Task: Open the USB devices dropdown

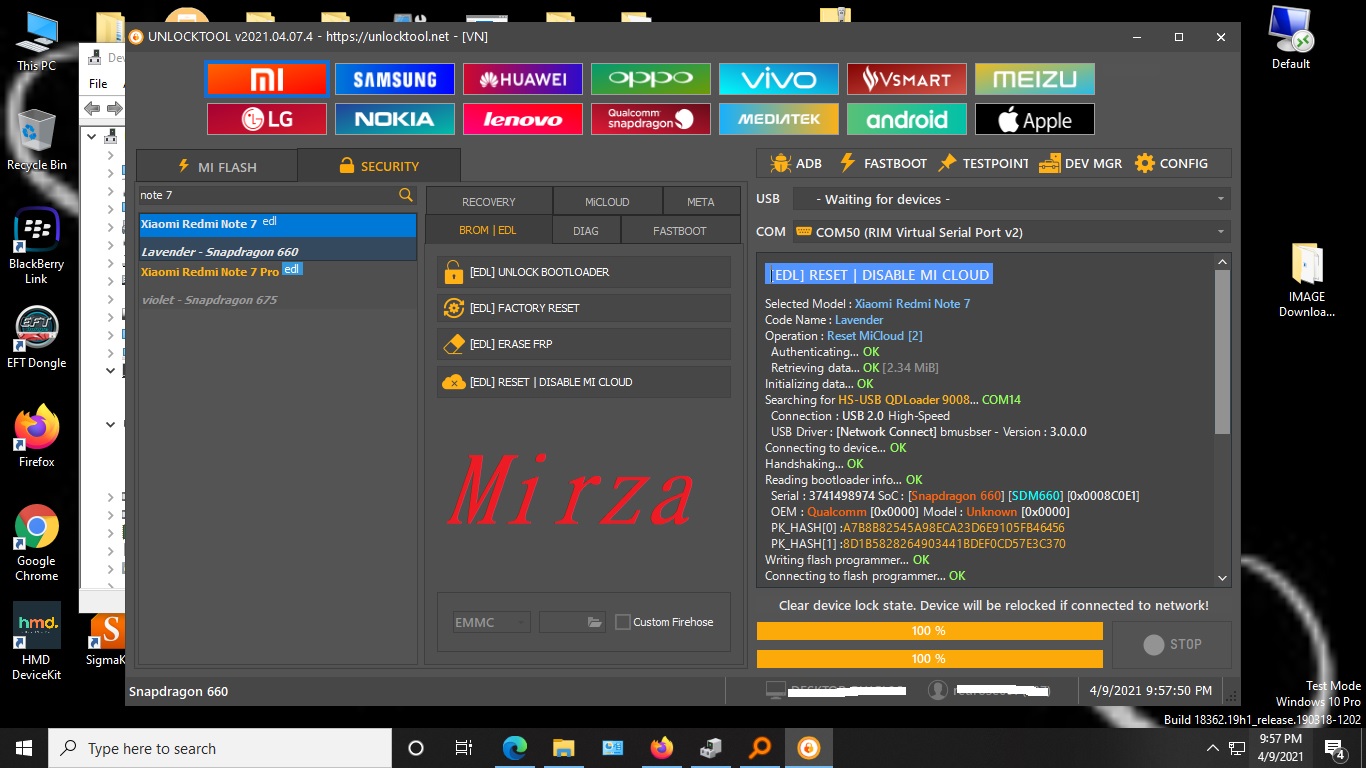Action: 1012,199
